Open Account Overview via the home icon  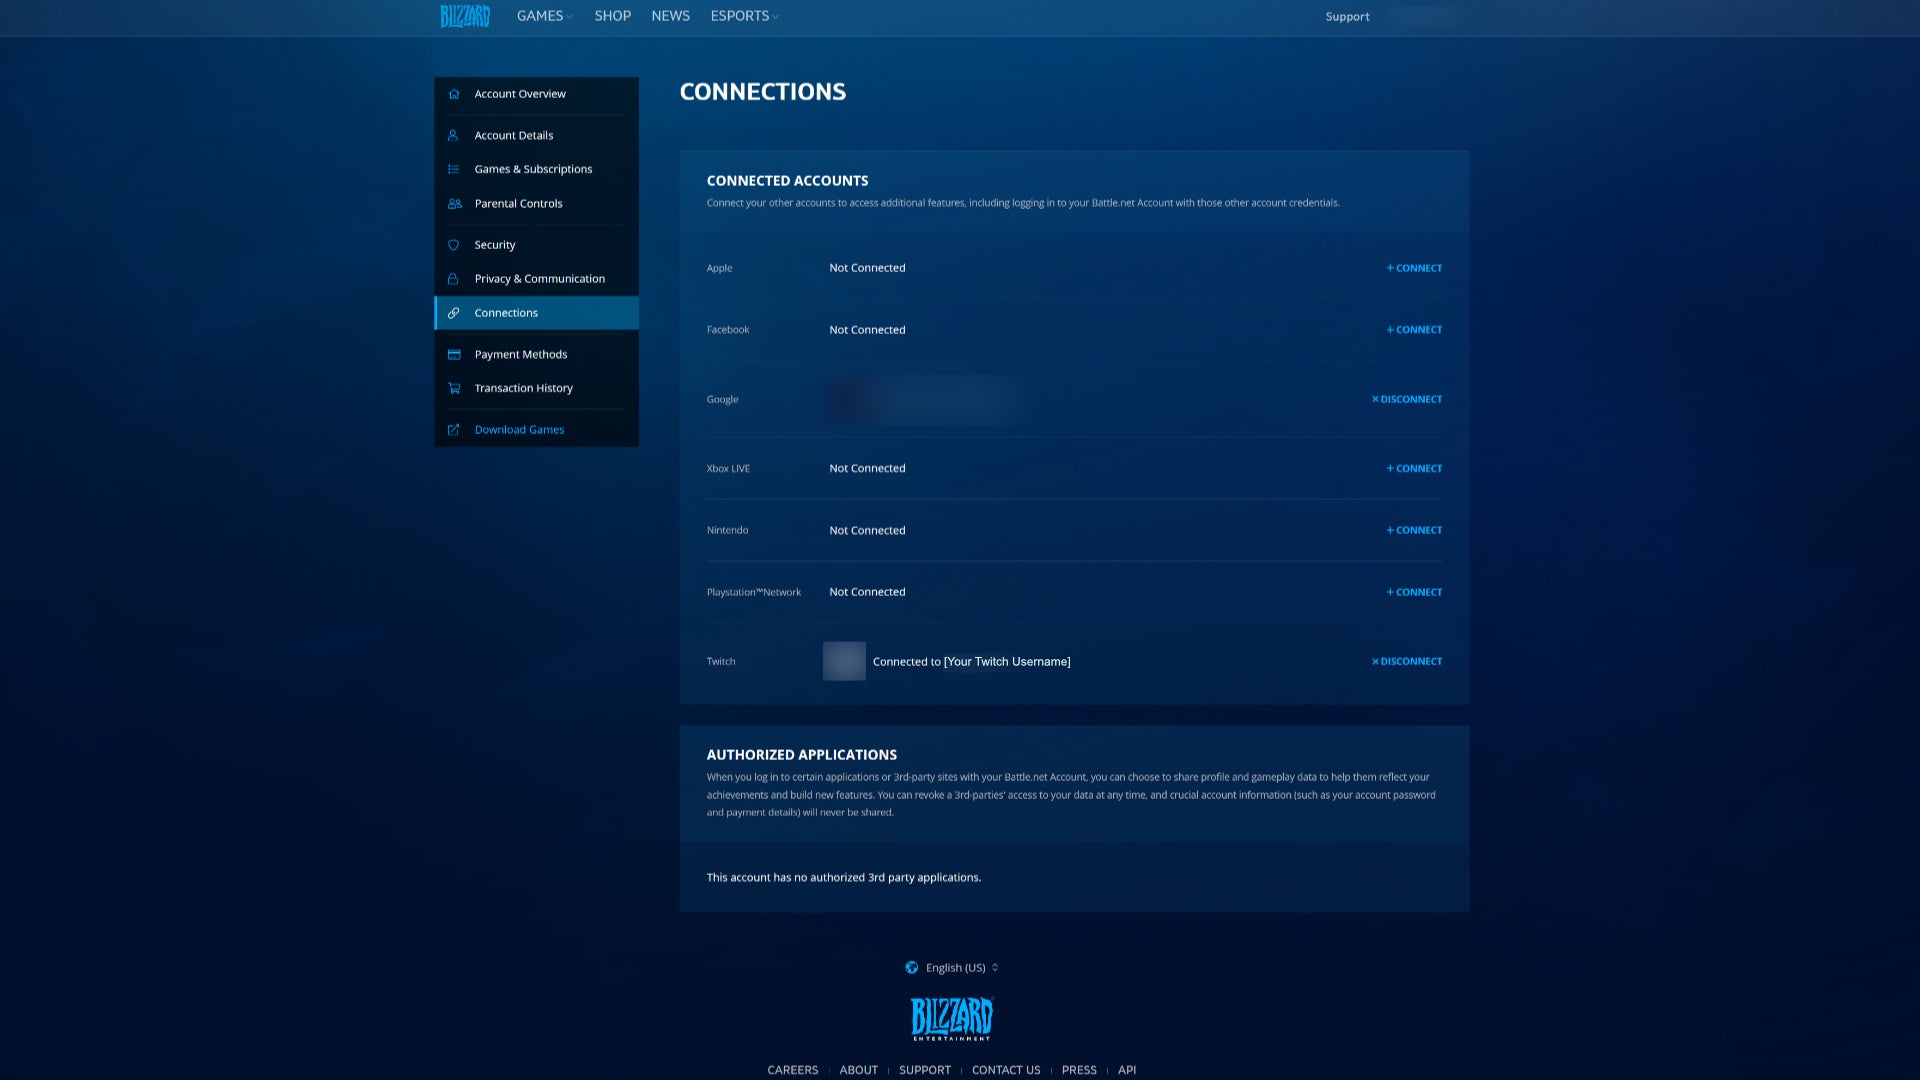pos(455,93)
